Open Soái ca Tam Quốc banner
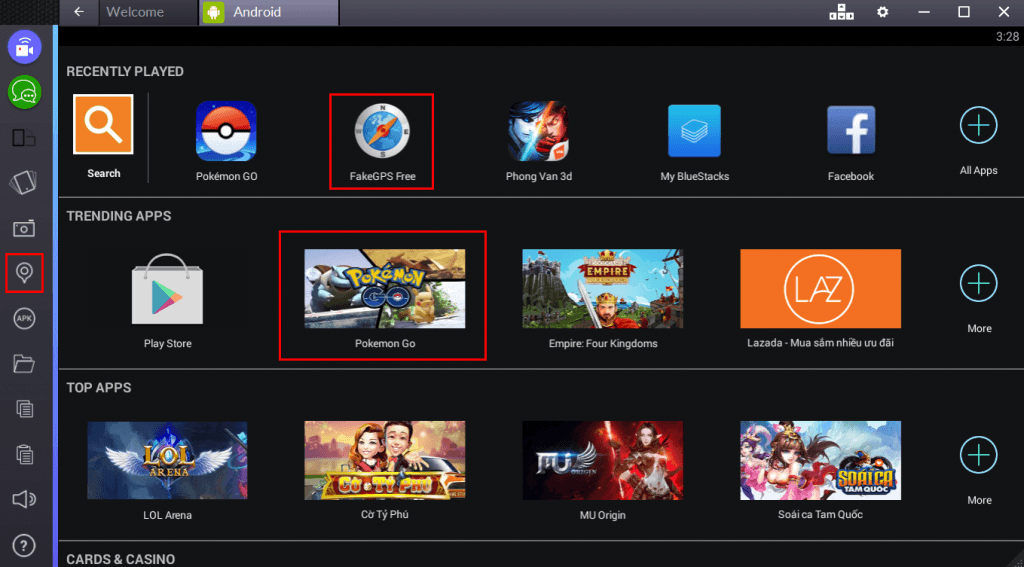Viewport: 1024px width, 567px height. pos(820,460)
